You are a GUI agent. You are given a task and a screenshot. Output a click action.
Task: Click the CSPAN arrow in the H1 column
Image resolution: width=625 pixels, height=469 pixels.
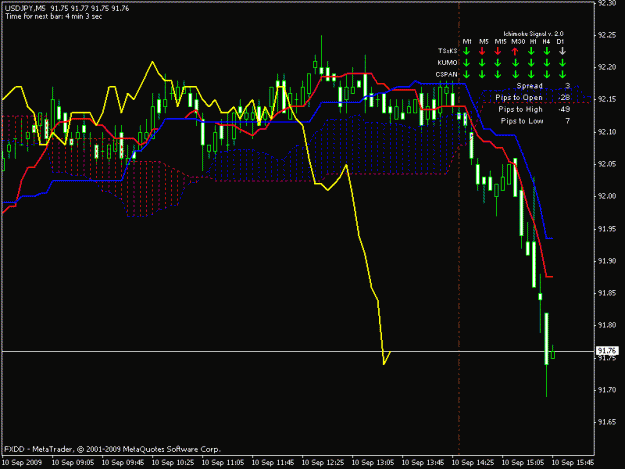point(531,74)
